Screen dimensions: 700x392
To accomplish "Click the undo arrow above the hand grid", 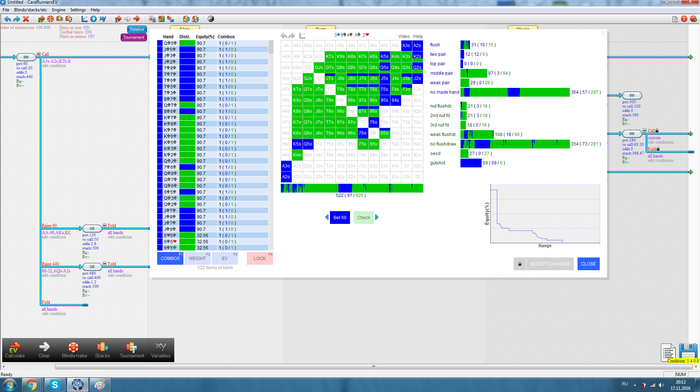I will point(283,36).
